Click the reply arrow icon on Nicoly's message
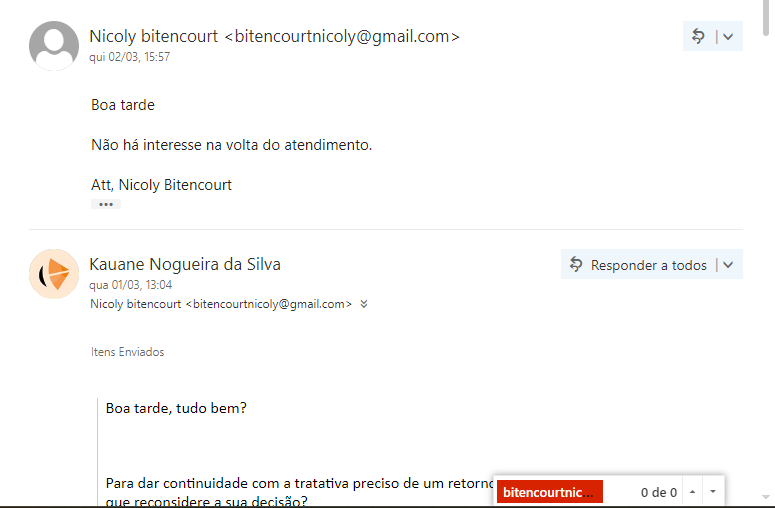 coord(698,36)
